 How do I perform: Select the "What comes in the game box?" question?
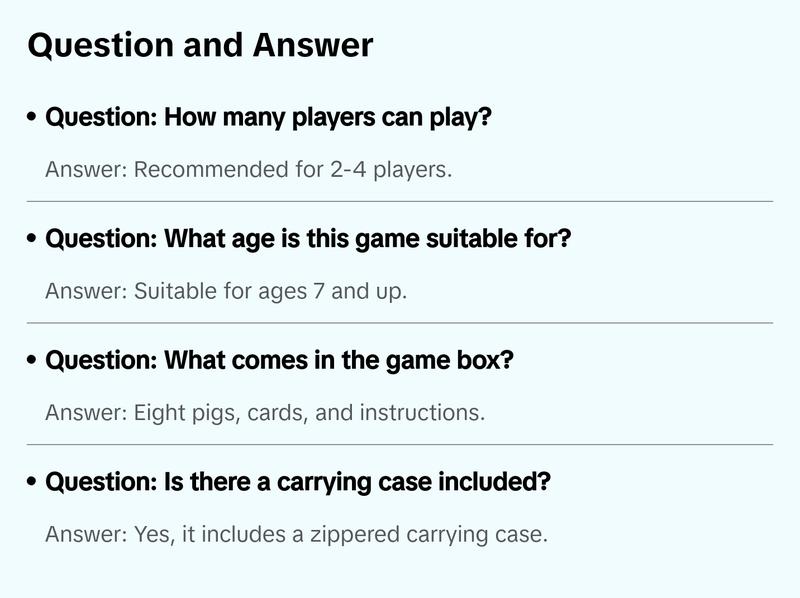click(x=279, y=360)
